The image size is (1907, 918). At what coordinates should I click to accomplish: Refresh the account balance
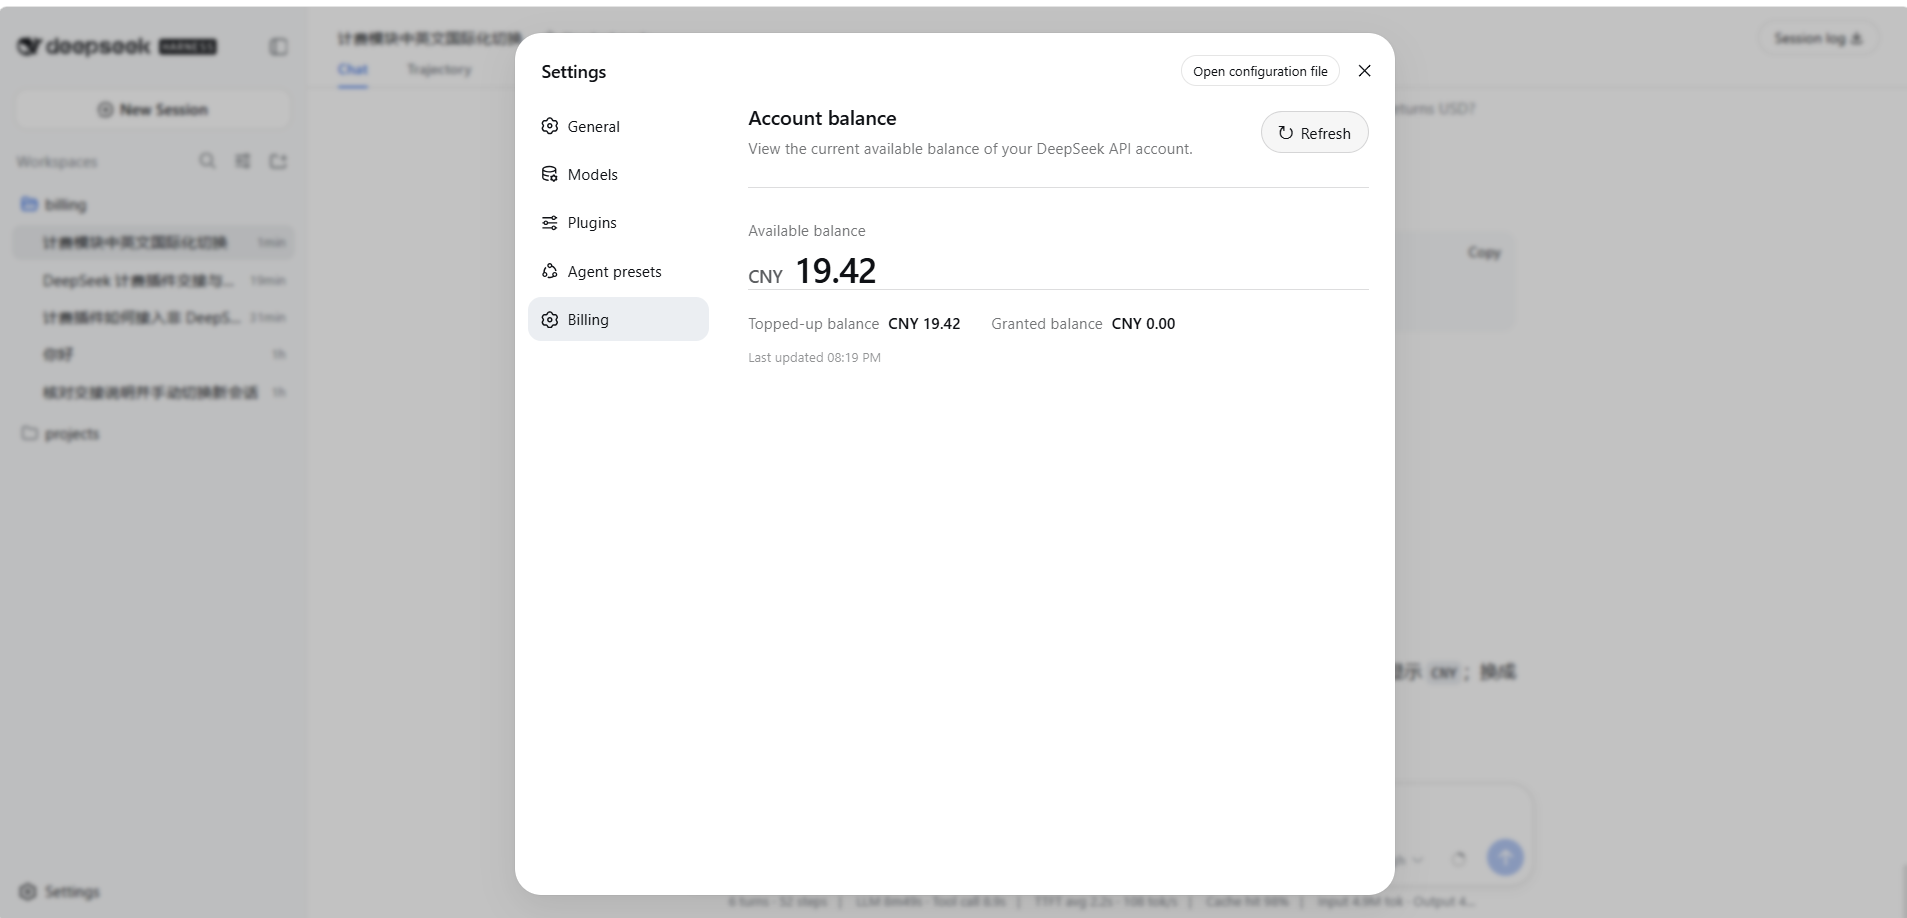click(x=1314, y=132)
